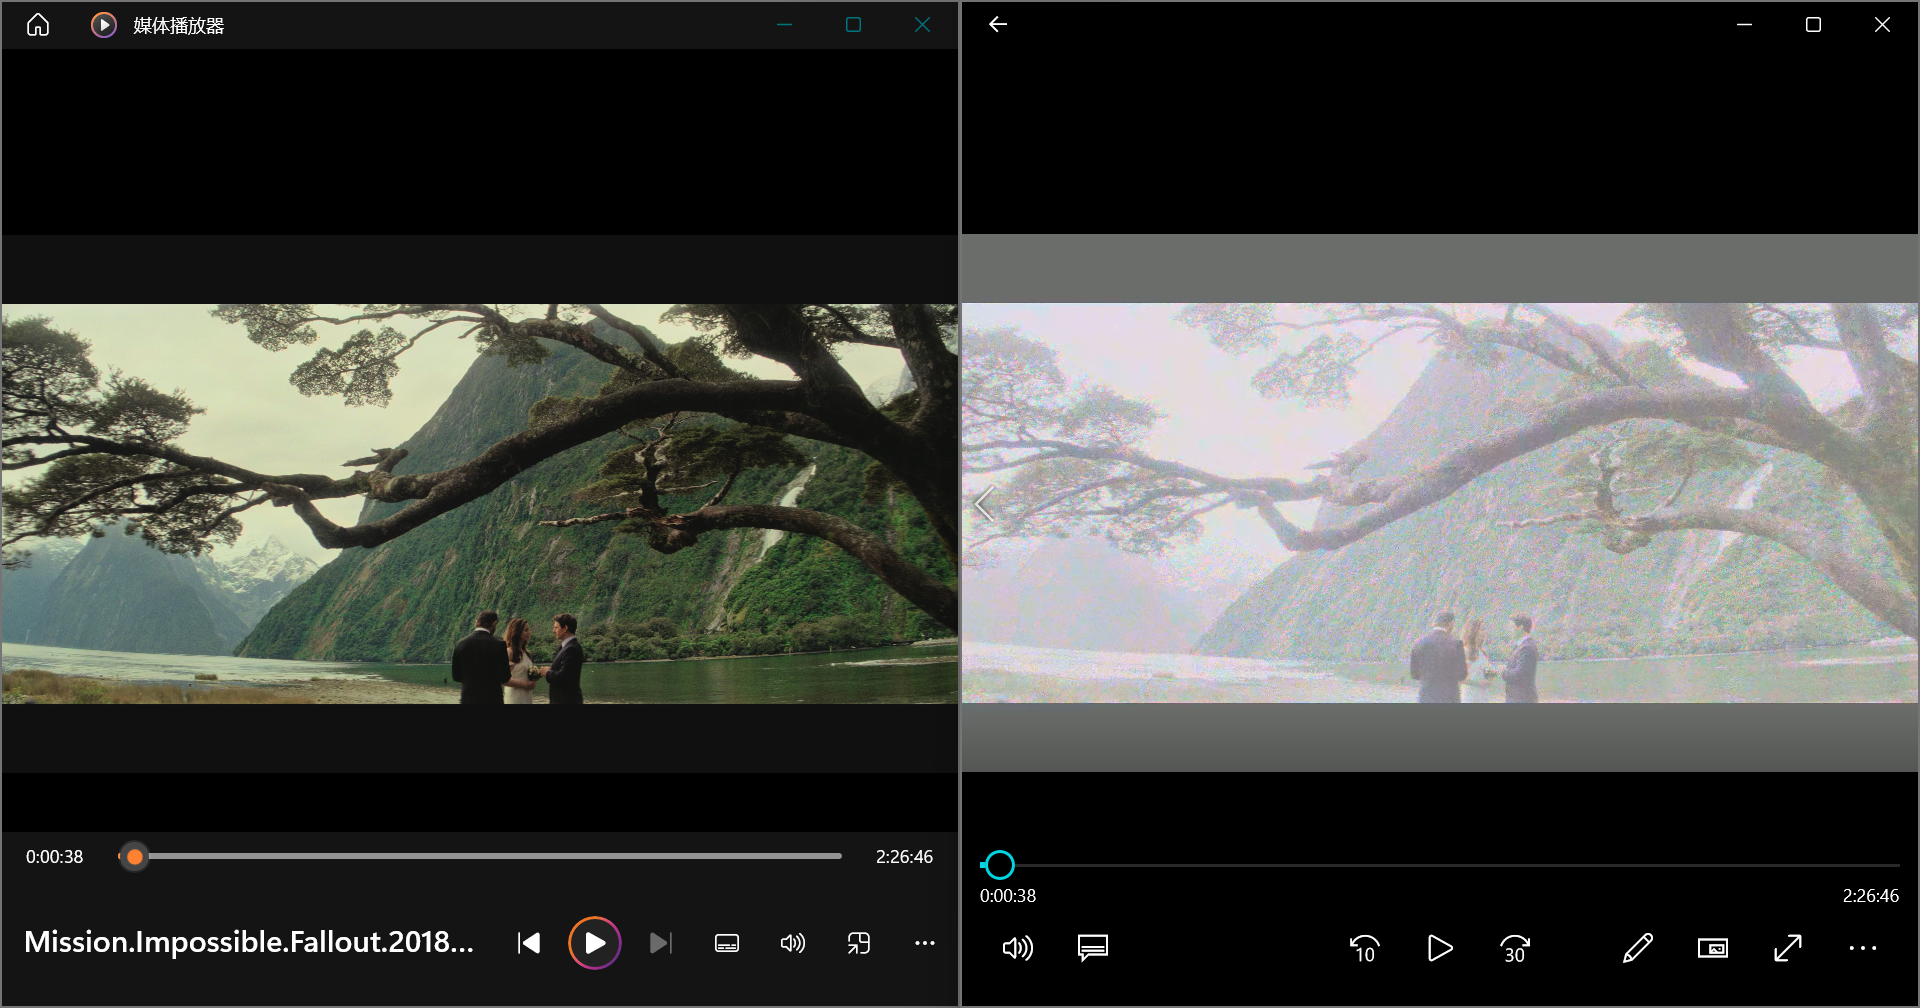1920x1008 pixels.
Task: Enter full screen in right player
Action: coord(1788,948)
